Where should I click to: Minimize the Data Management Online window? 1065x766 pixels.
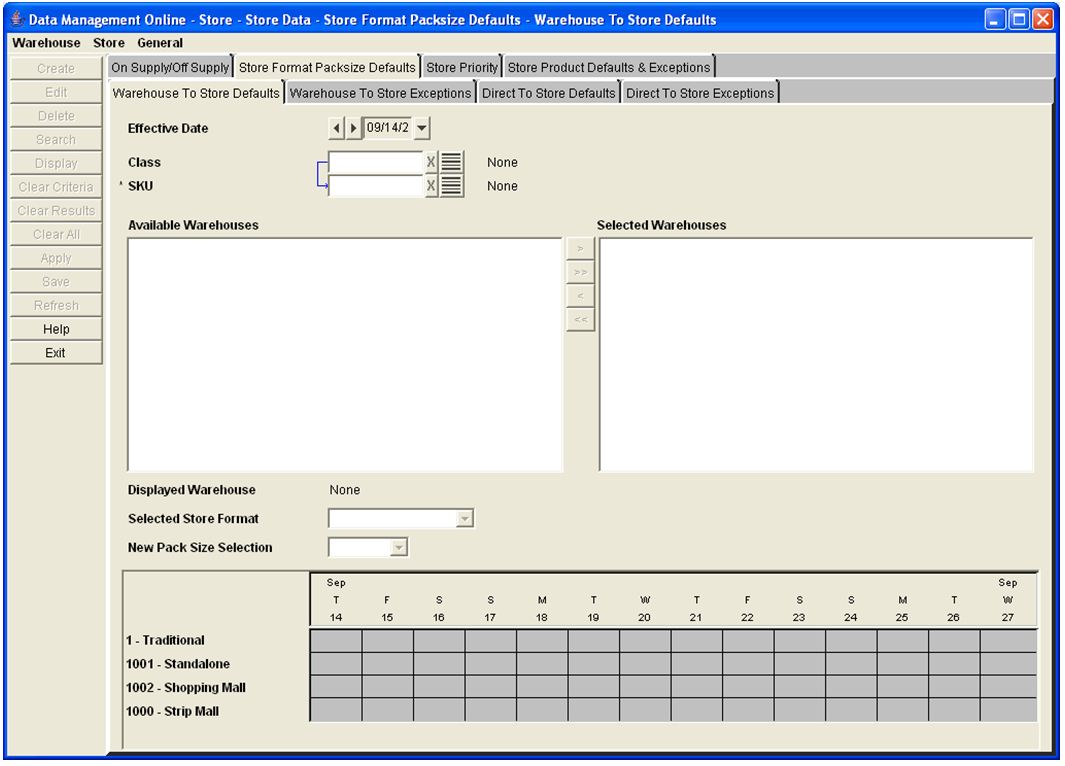(995, 19)
